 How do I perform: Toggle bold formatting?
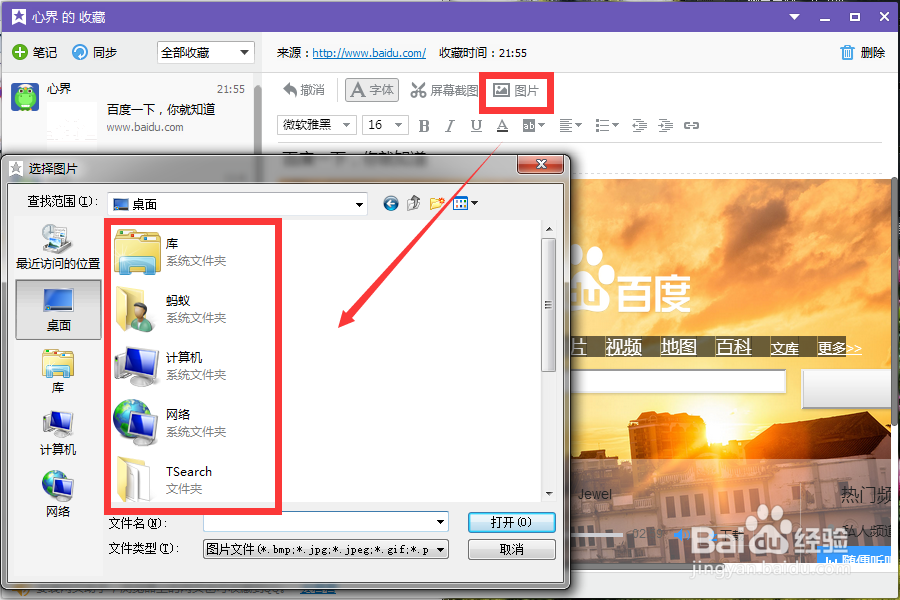[424, 125]
